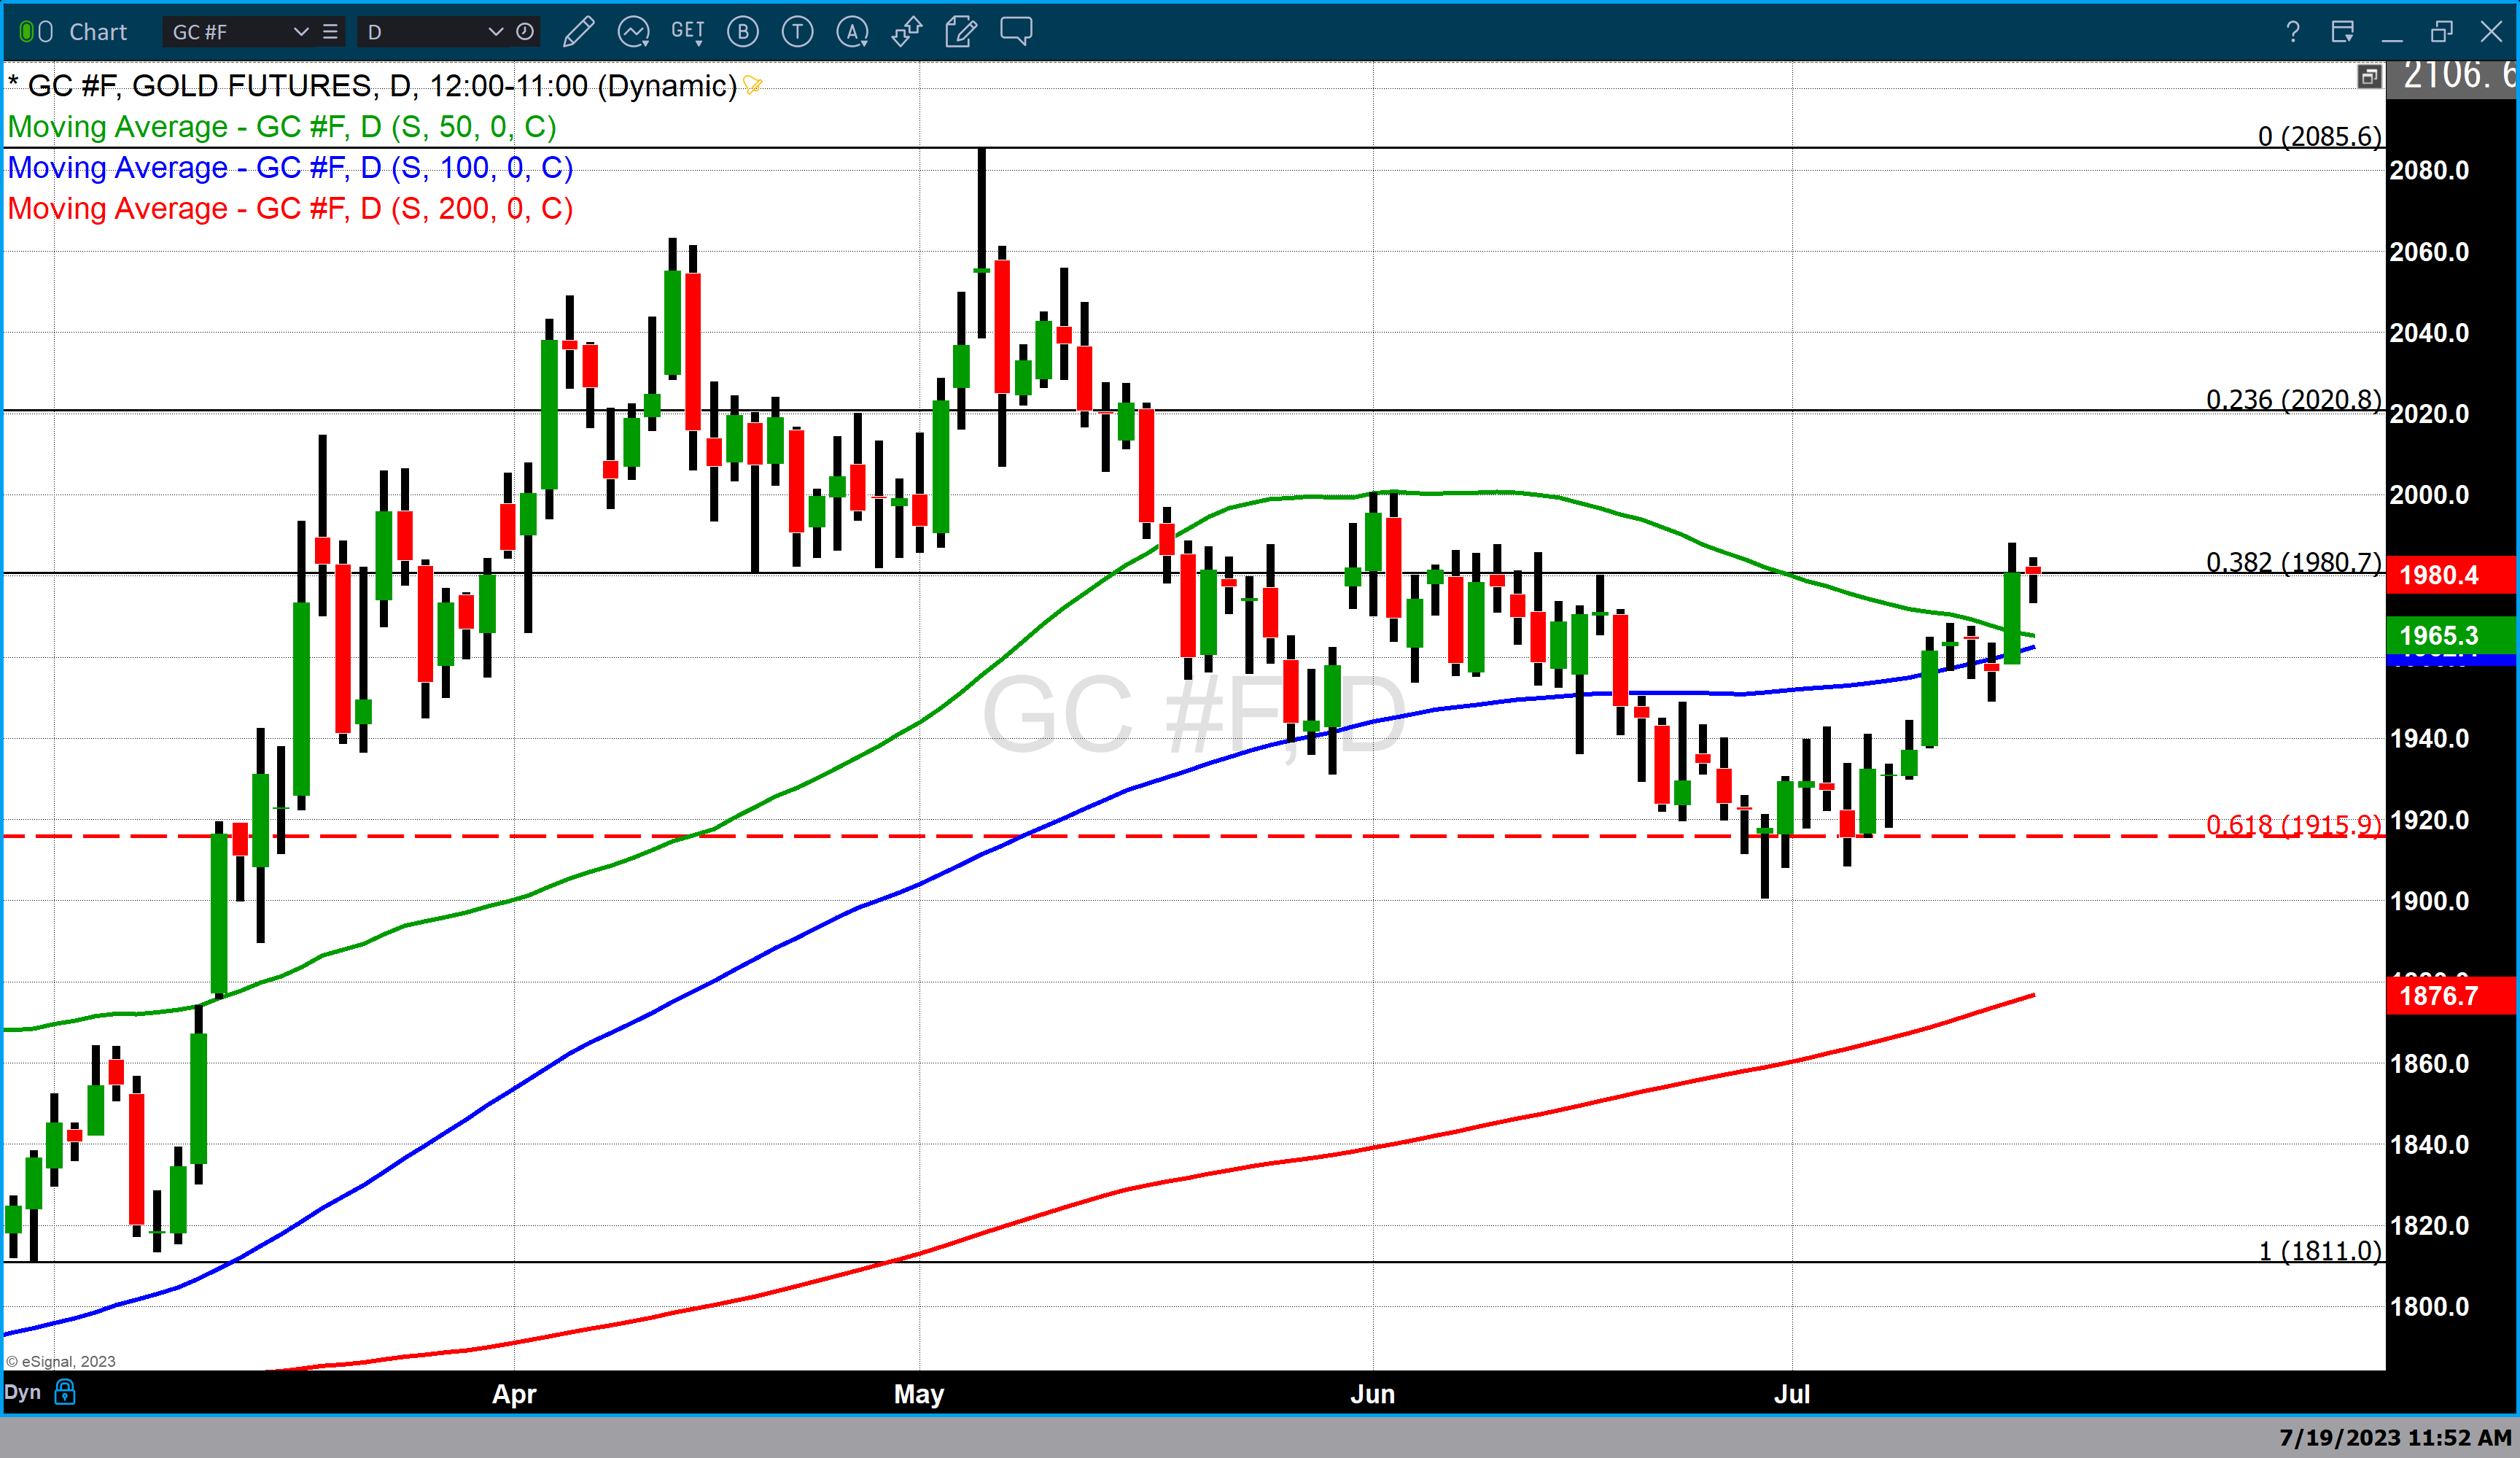Click the 50-period Moving Average label
The height and width of the screenshot is (1458, 2520).
tap(282, 127)
